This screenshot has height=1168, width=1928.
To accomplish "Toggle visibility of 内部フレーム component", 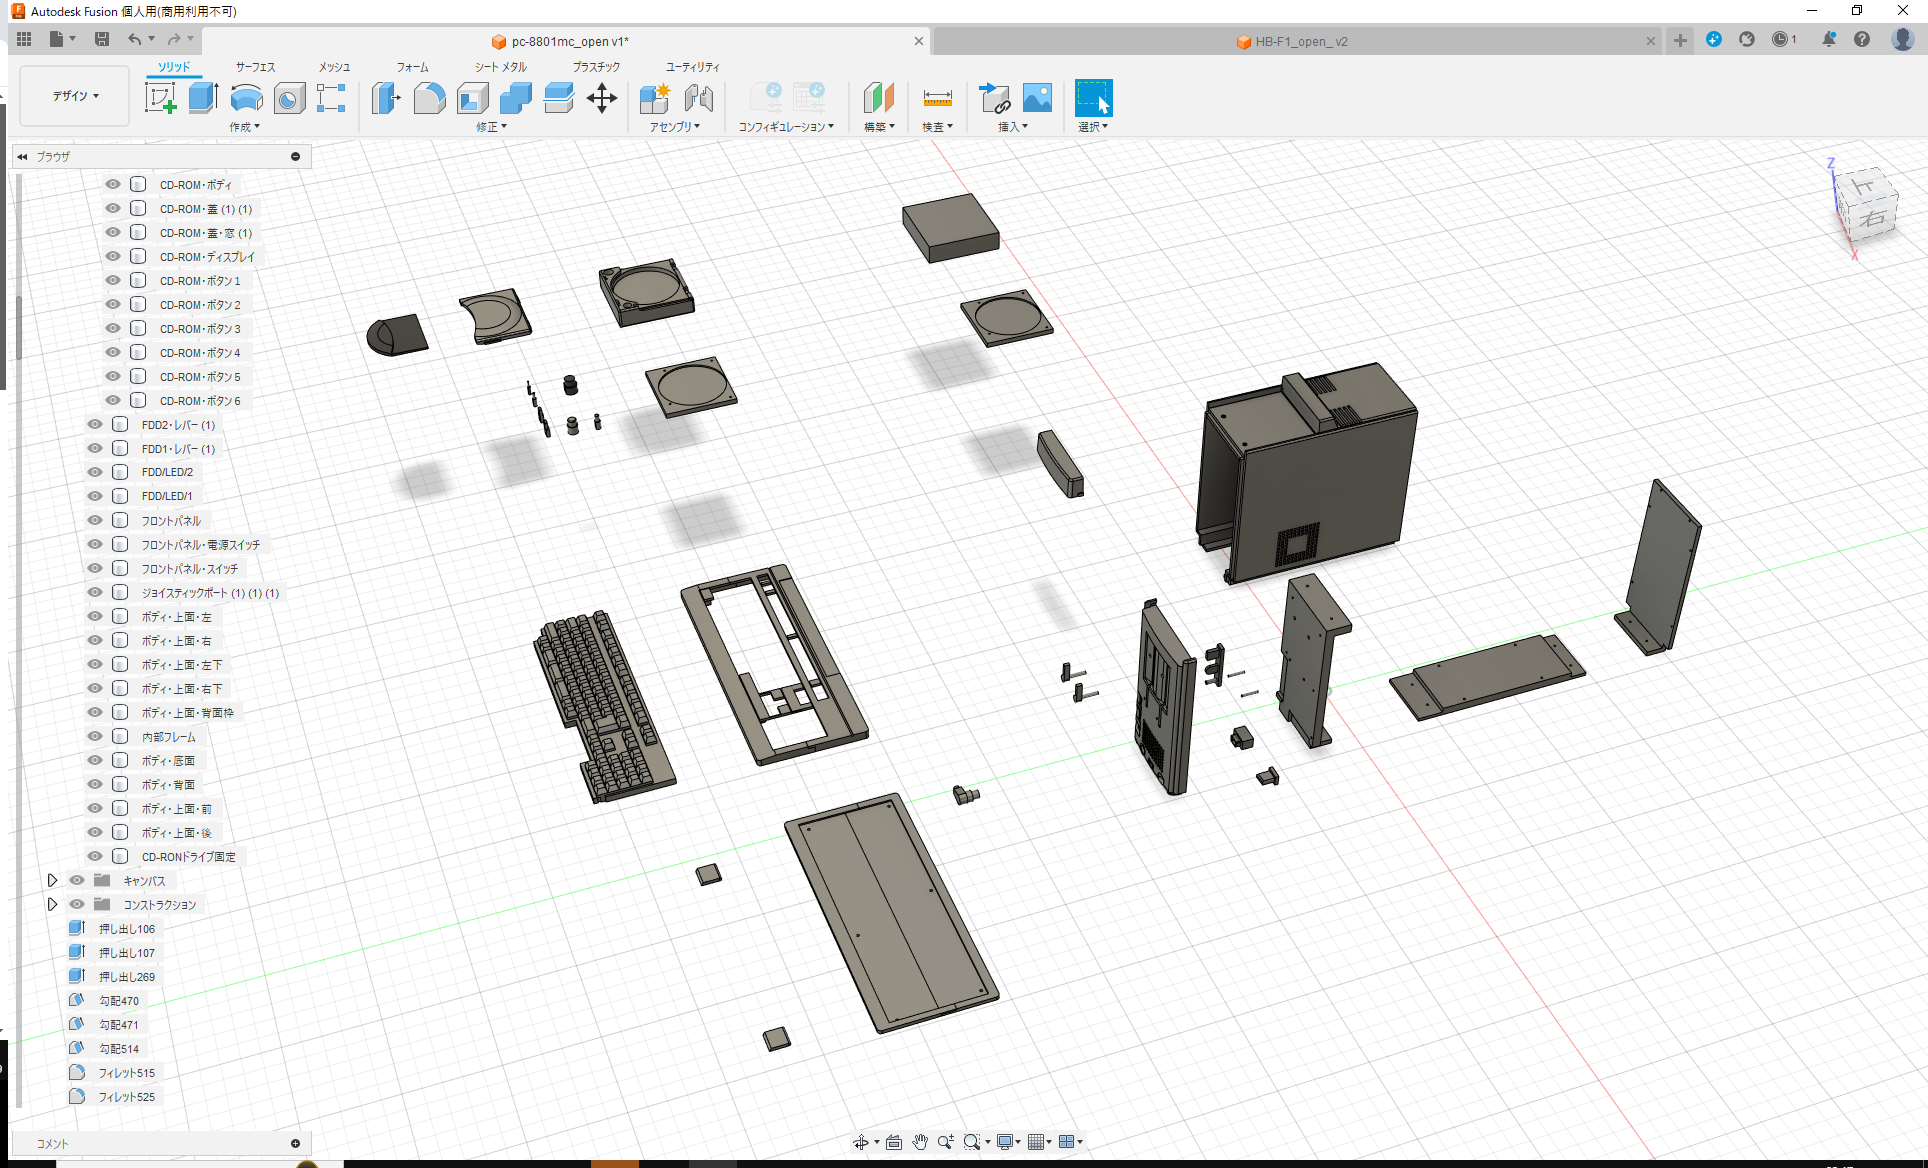I will [94, 736].
